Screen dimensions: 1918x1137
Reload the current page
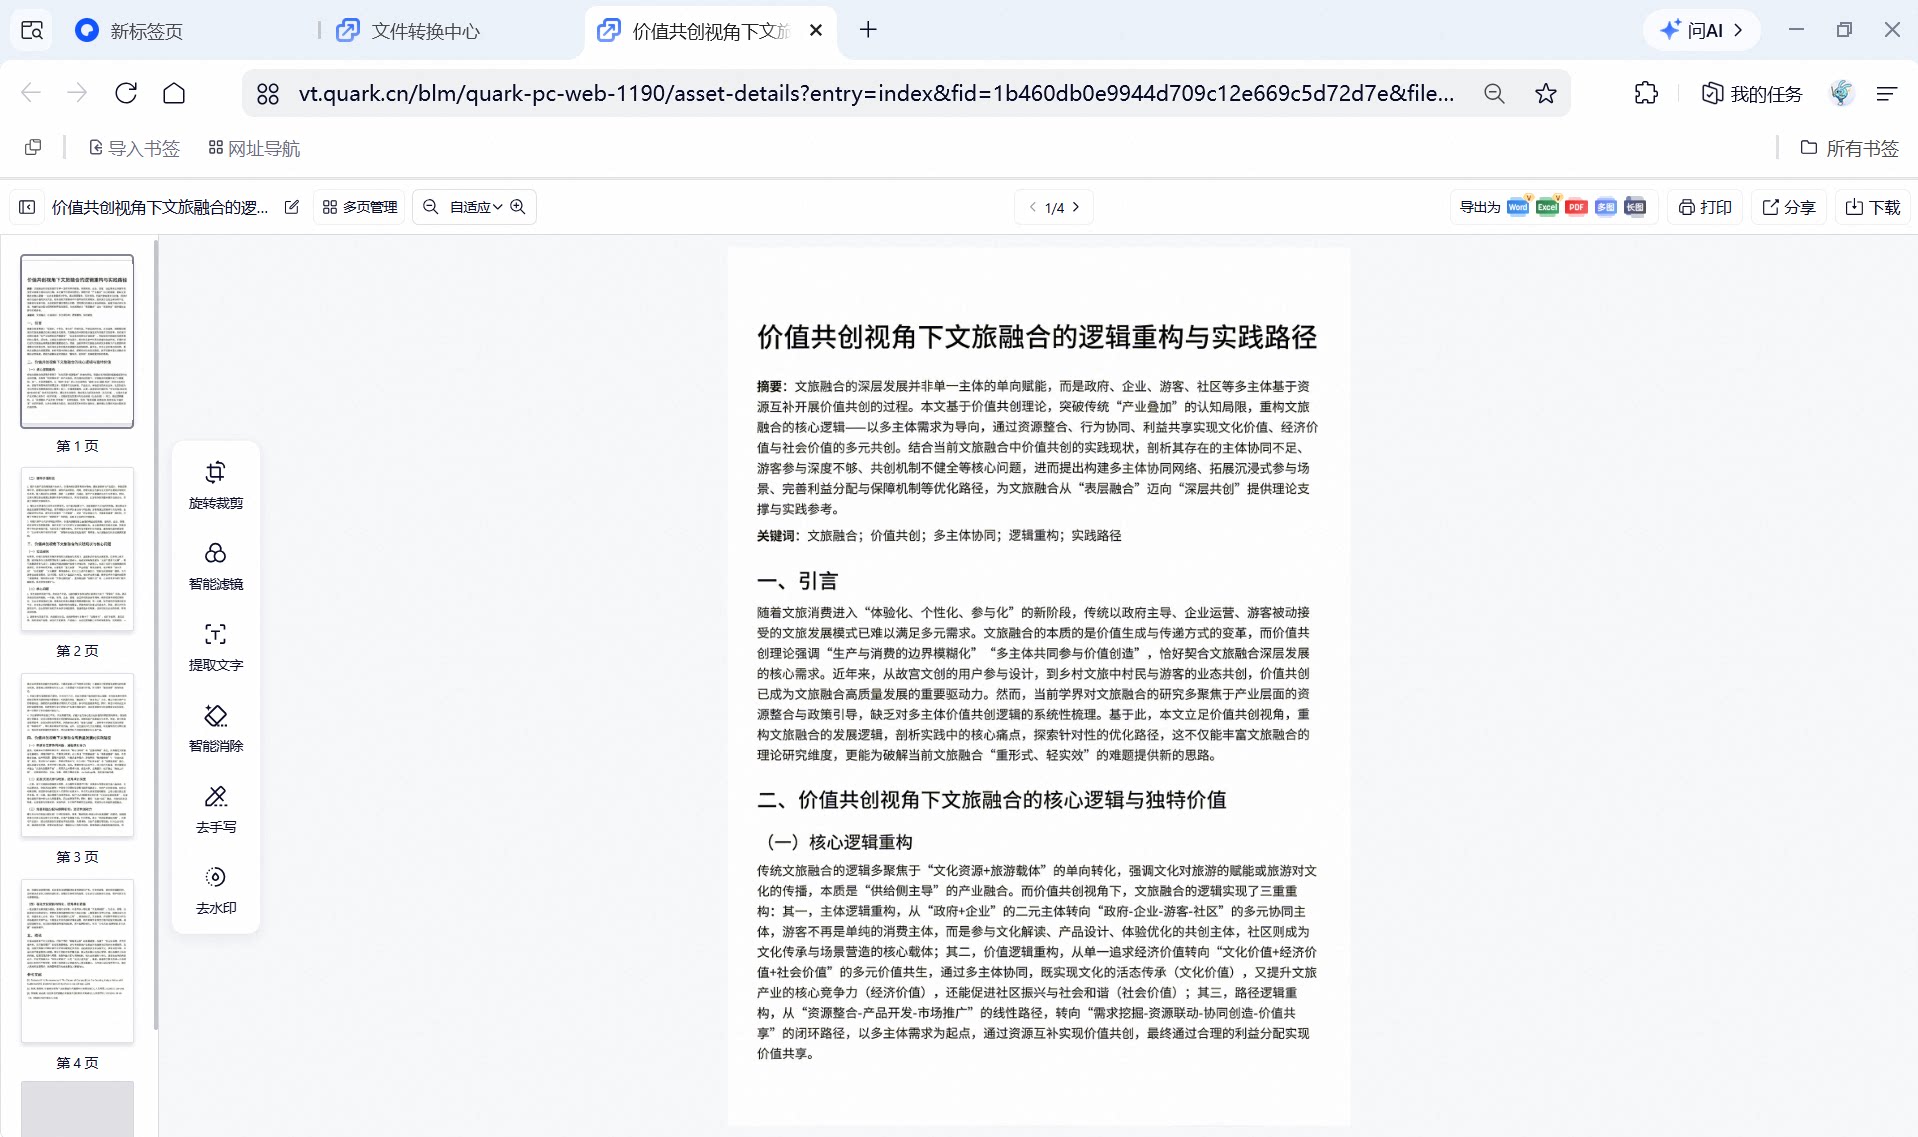[x=126, y=93]
